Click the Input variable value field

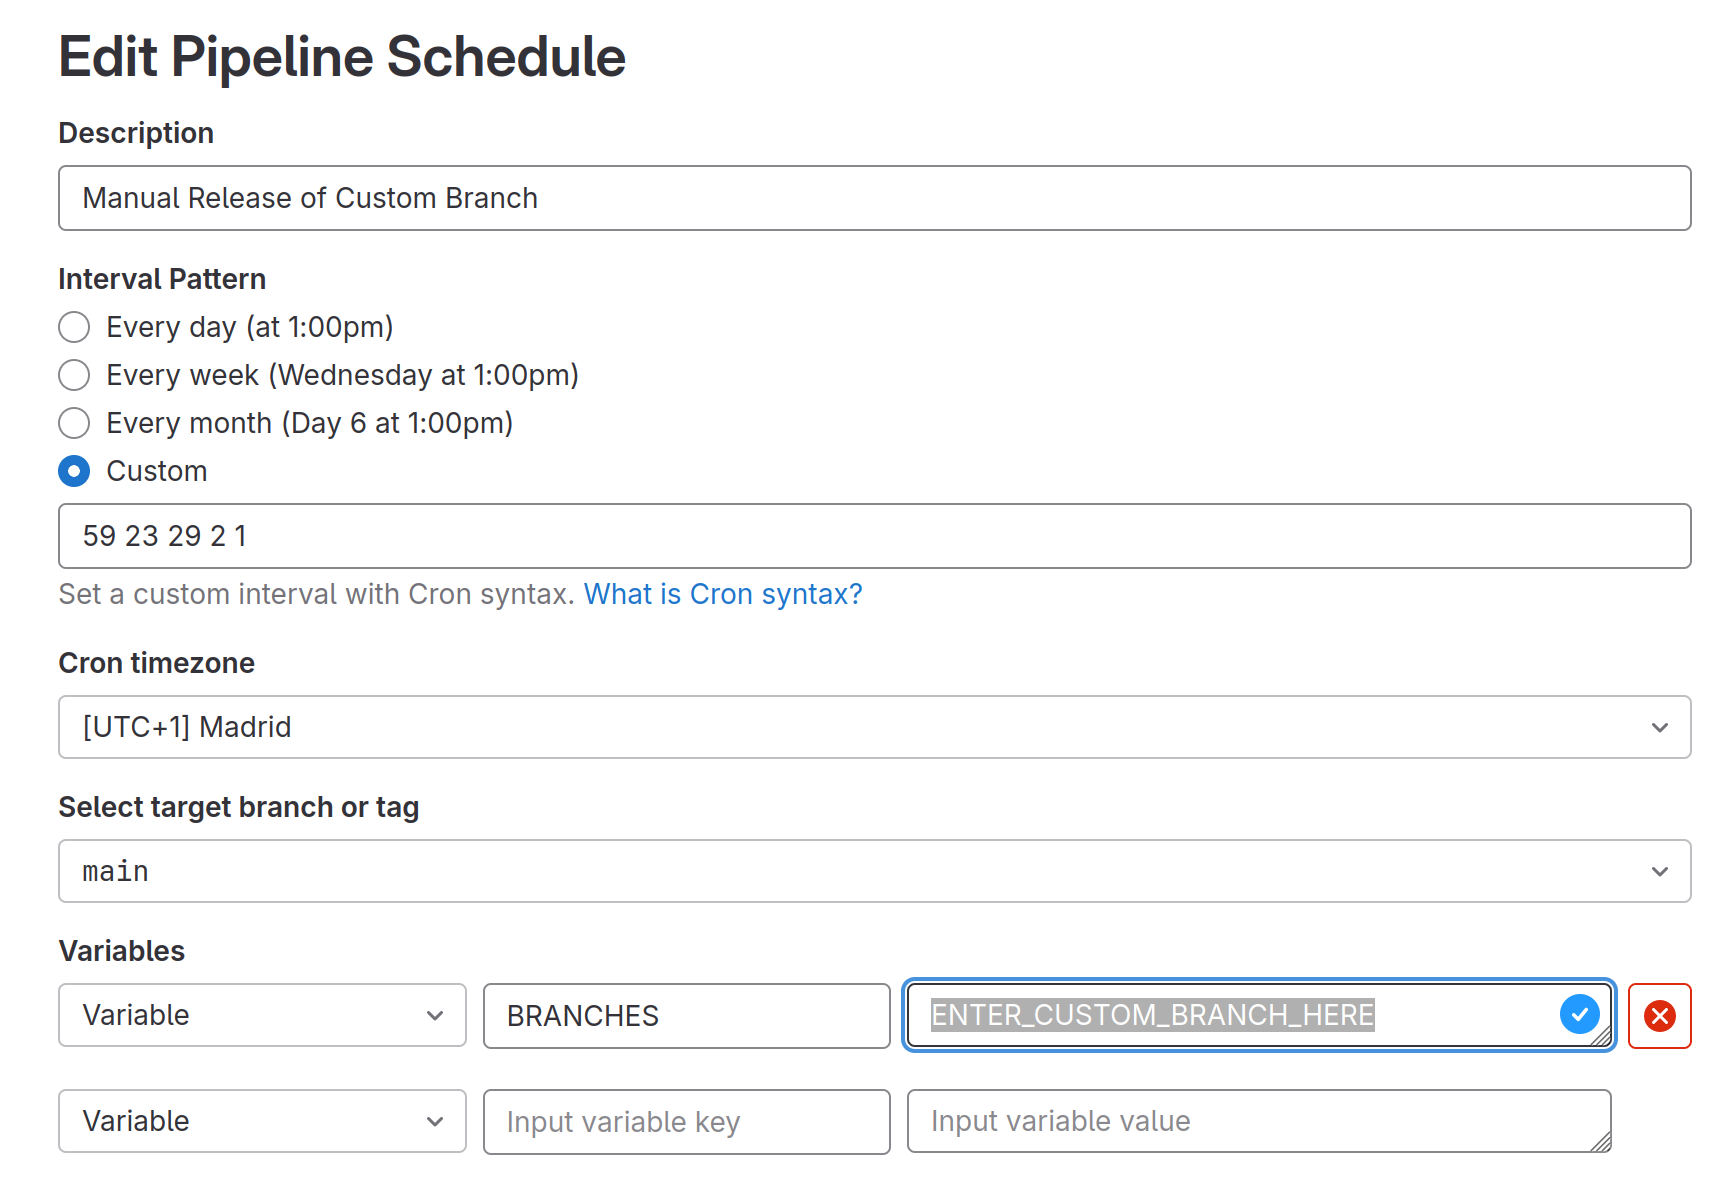click(x=1258, y=1121)
